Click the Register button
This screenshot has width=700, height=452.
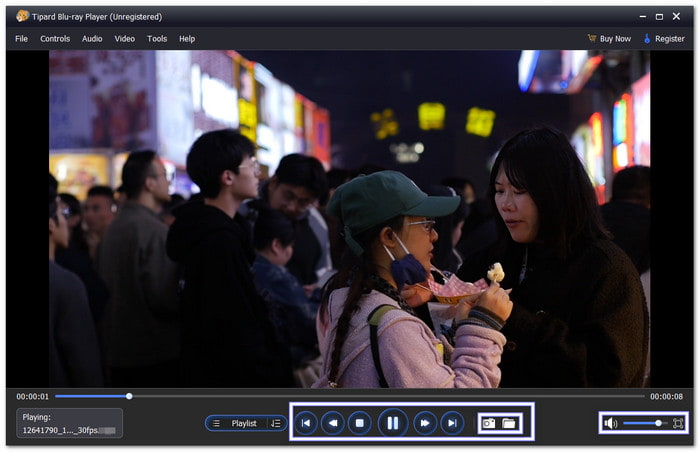coord(665,38)
